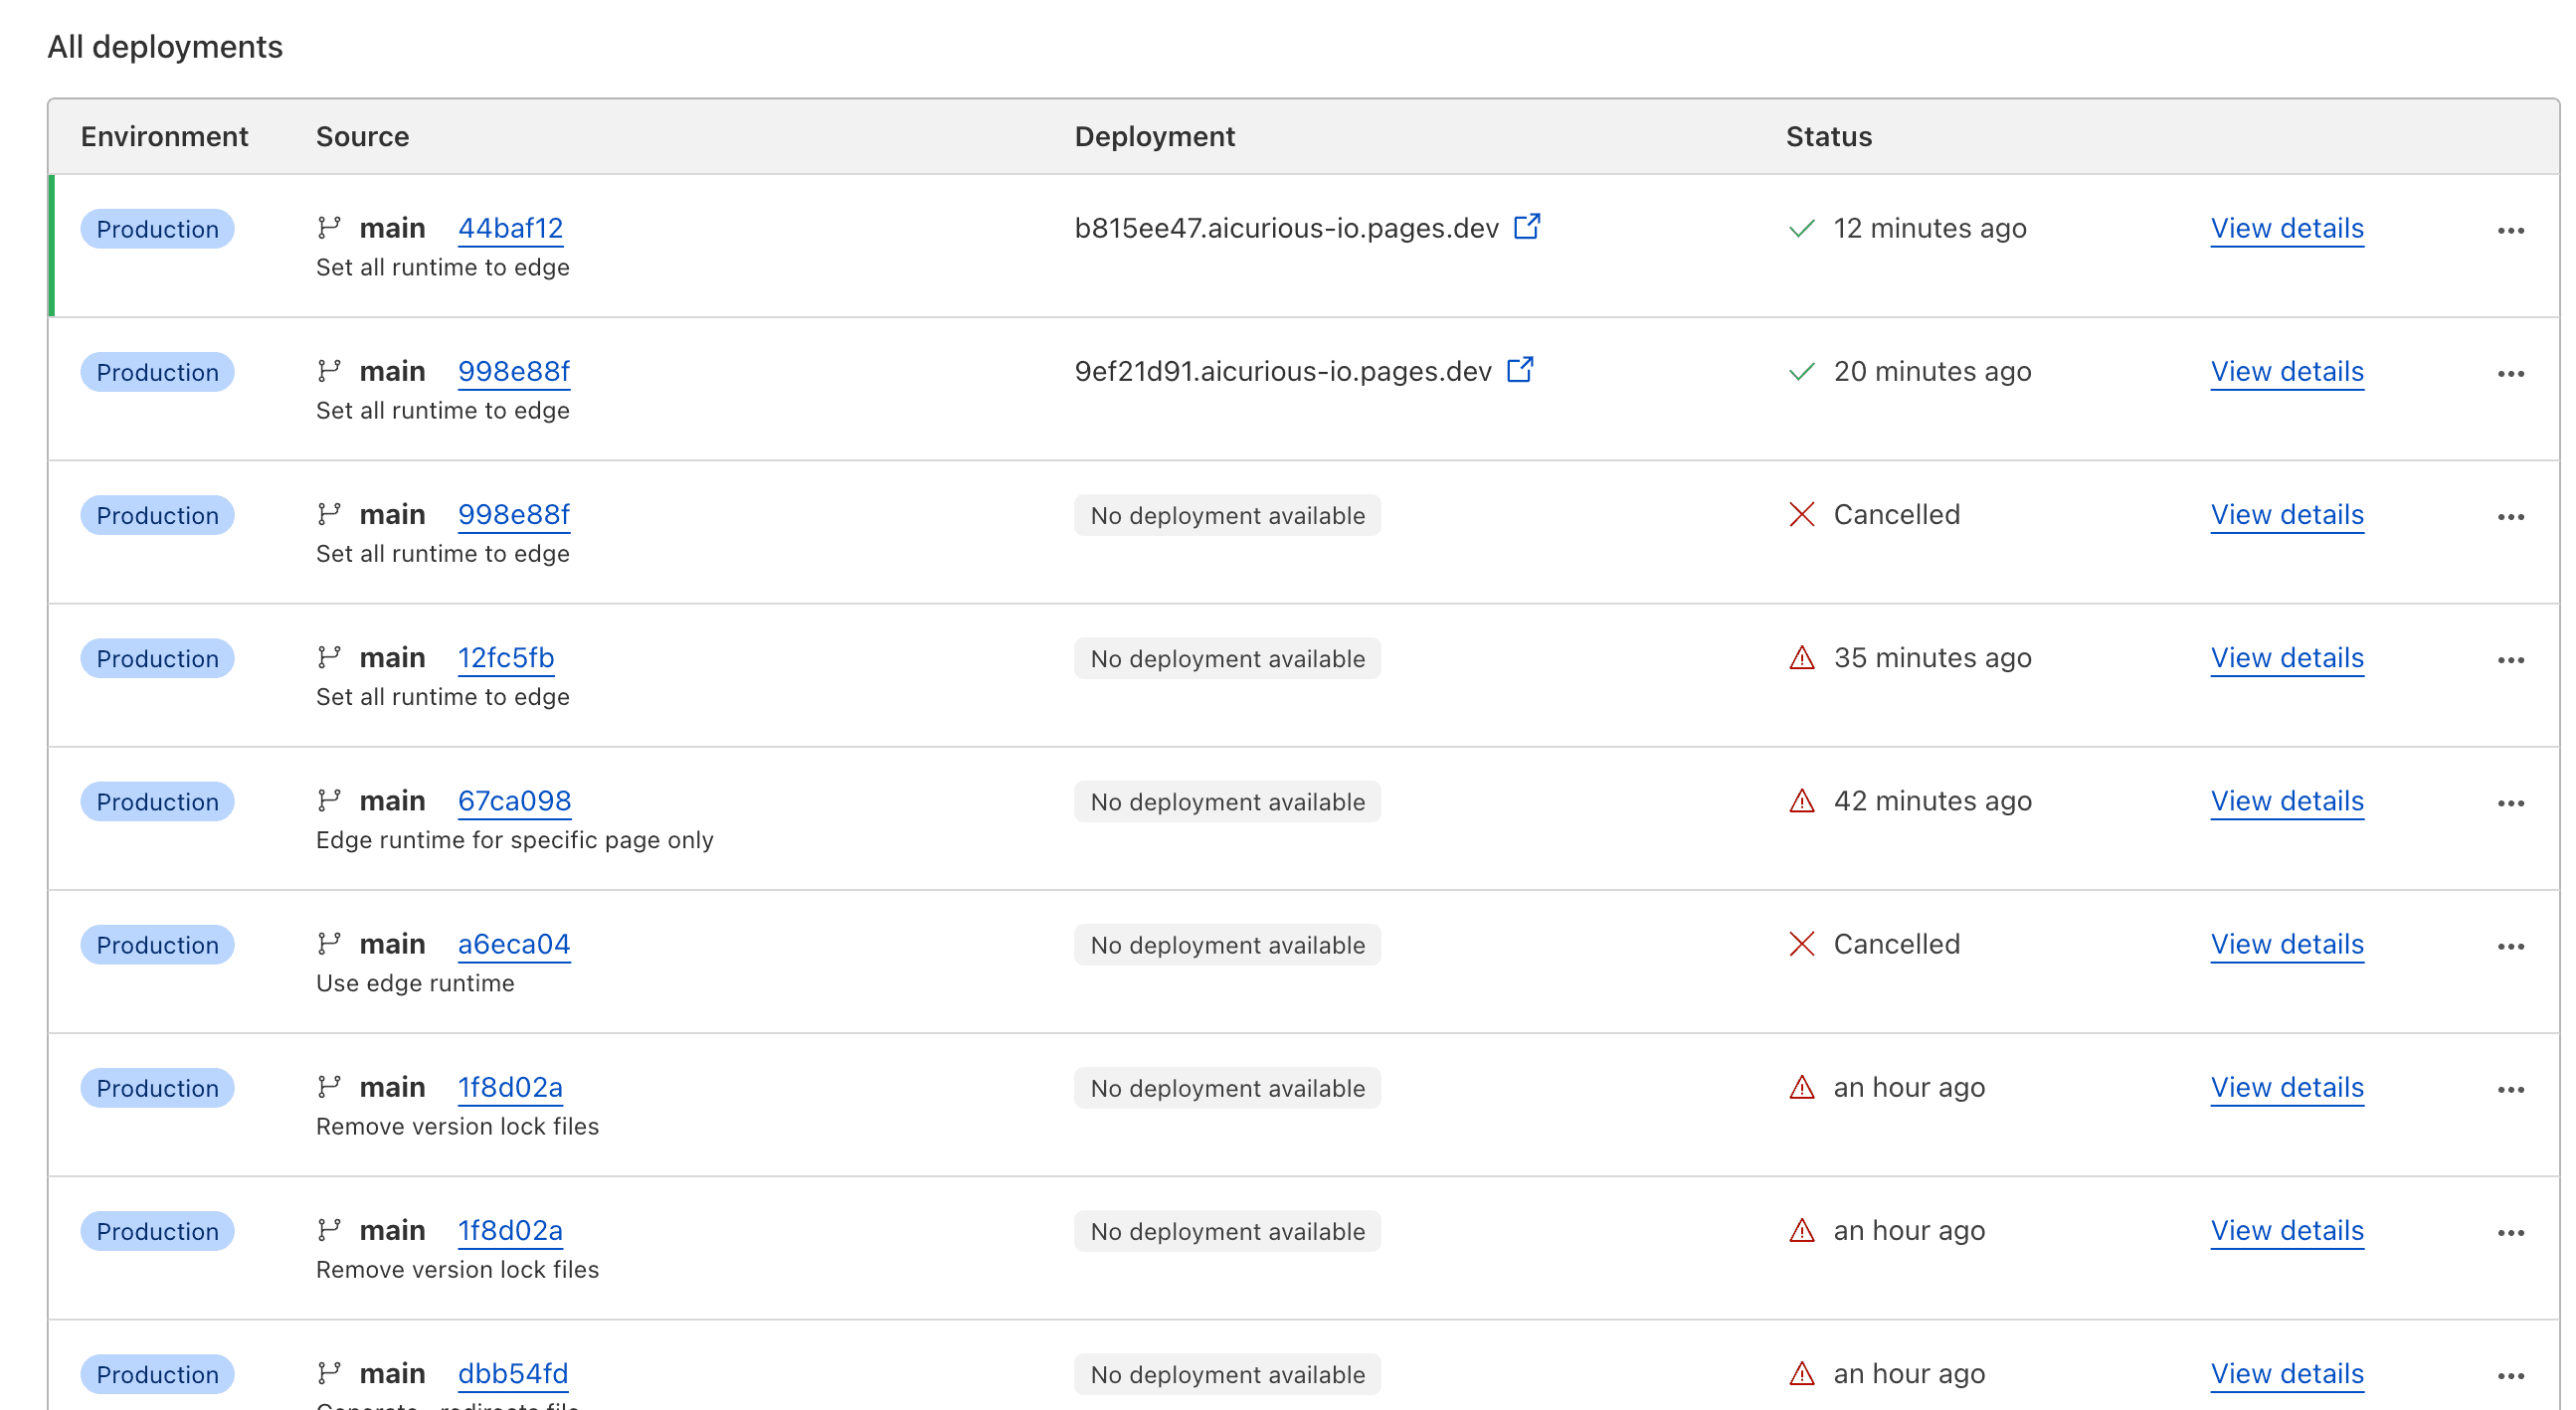Open the overflow menu for the cancelled a6eca04 deployment
Screen dimensions: 2576x1410
(x=2511, y=945)
